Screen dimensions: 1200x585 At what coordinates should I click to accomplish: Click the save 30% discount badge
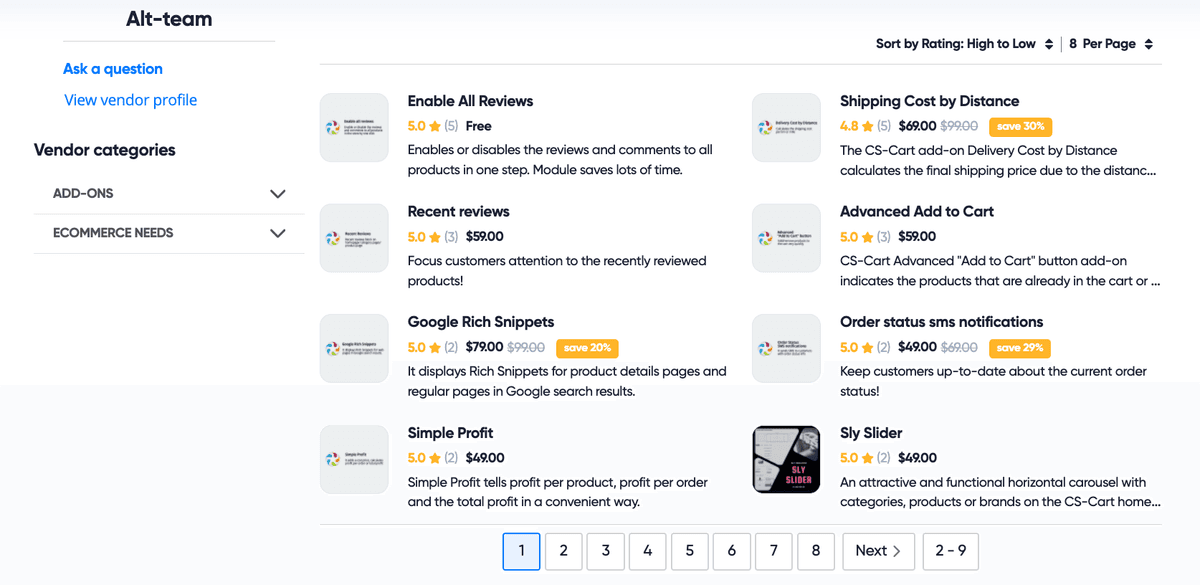[1020, 127]
